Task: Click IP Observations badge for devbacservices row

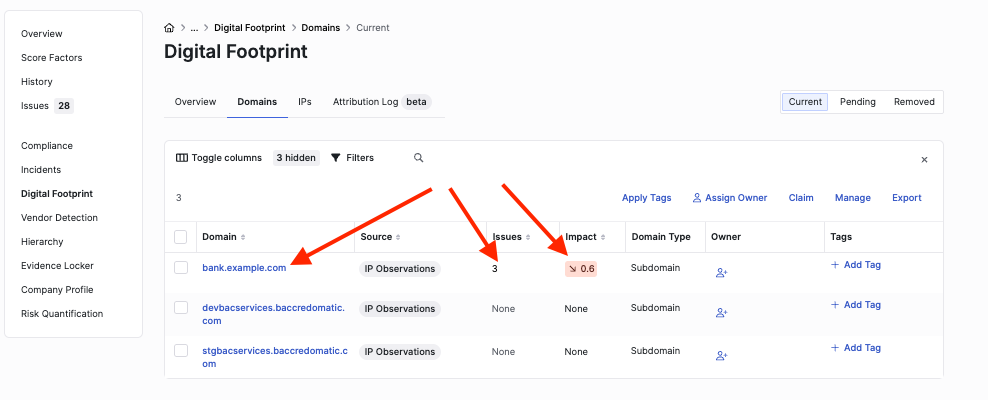Action: 399,309
